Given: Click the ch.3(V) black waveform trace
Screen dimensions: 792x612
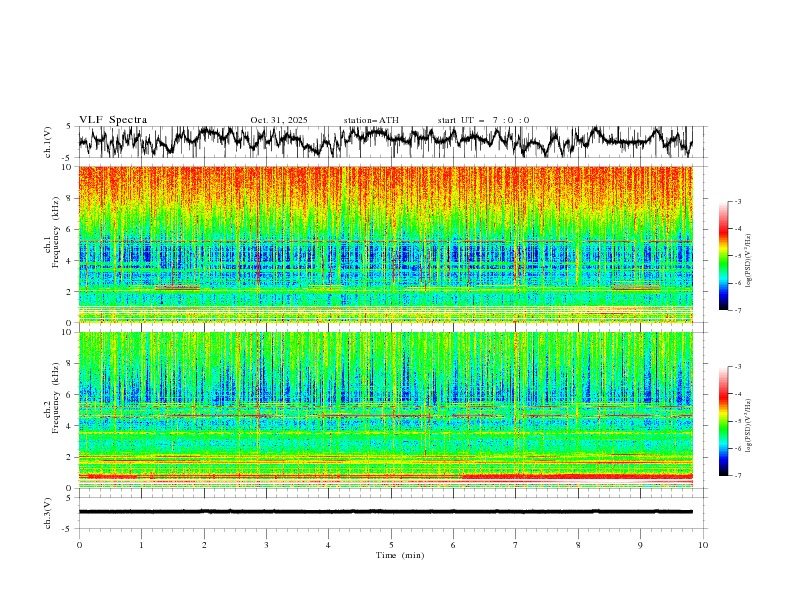Looking at the screenshot, I should (x=386, y=512).
